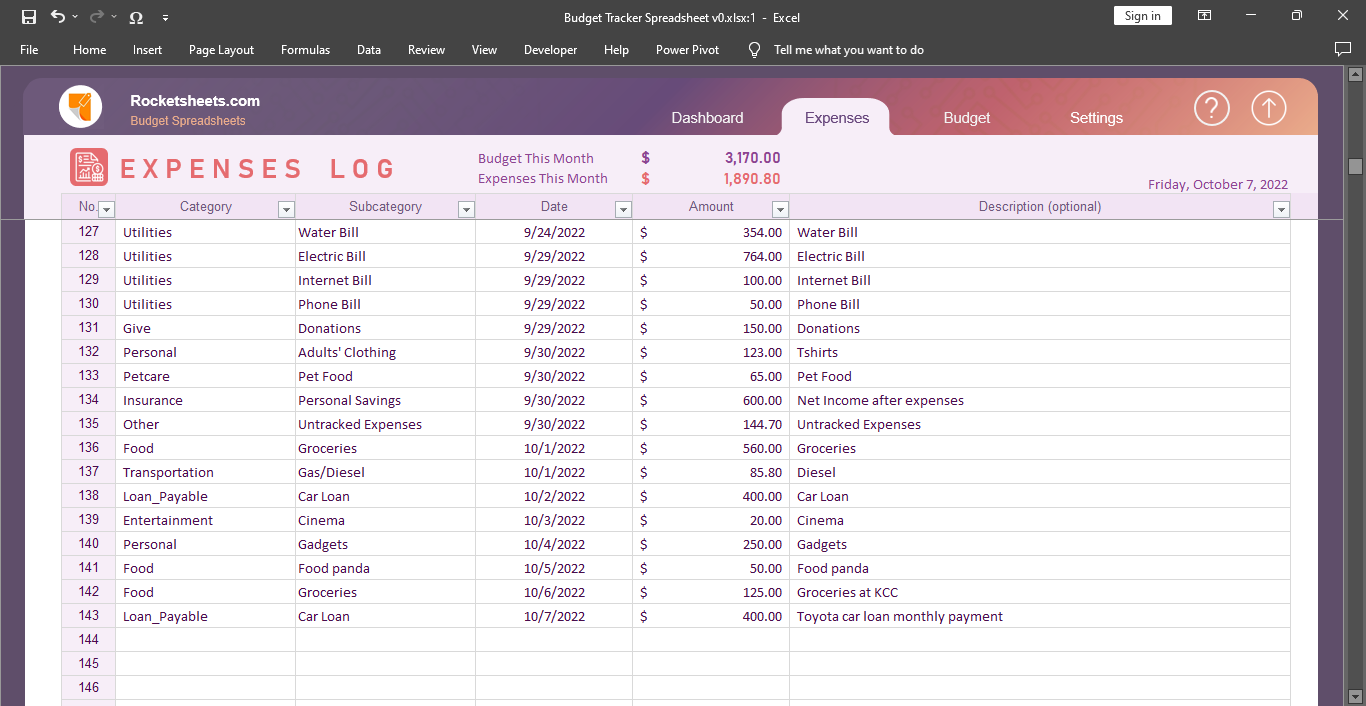Open the Category column filter dropdown
Image resolution: width=1366 pixels, height=706 pixels.
286,209
